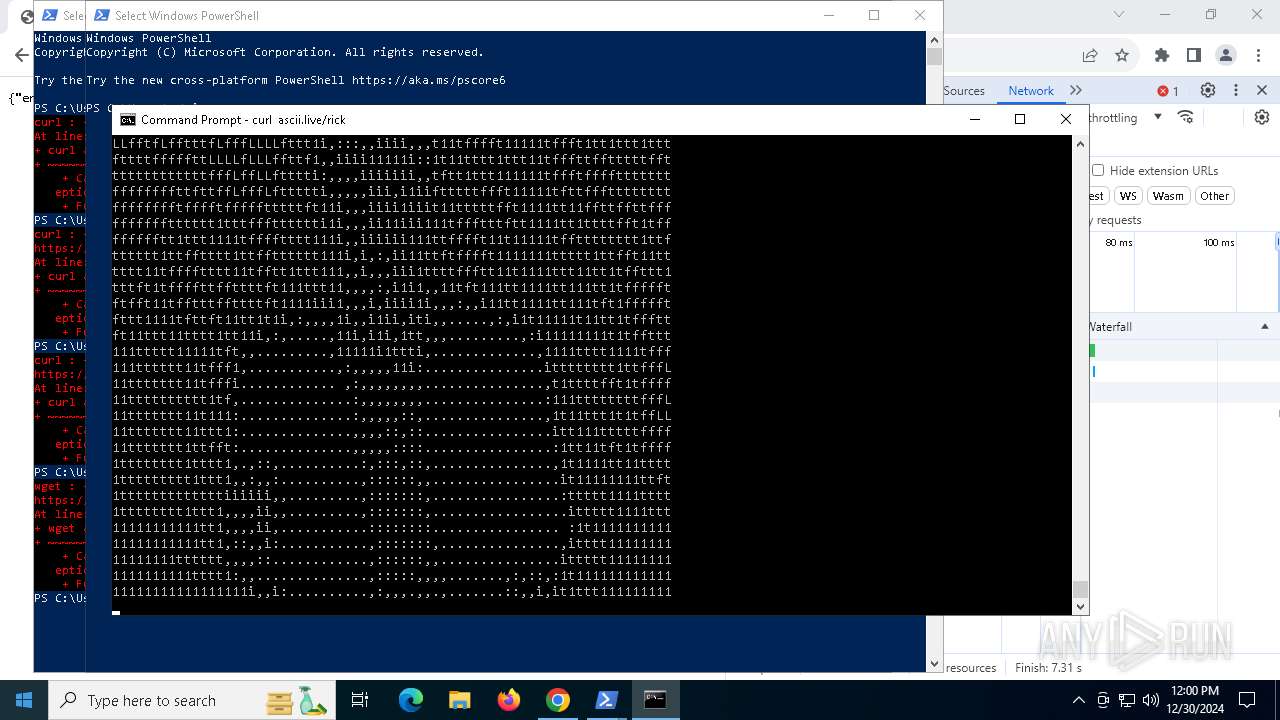Minimize the front PowerShell window

coord(828,15)
